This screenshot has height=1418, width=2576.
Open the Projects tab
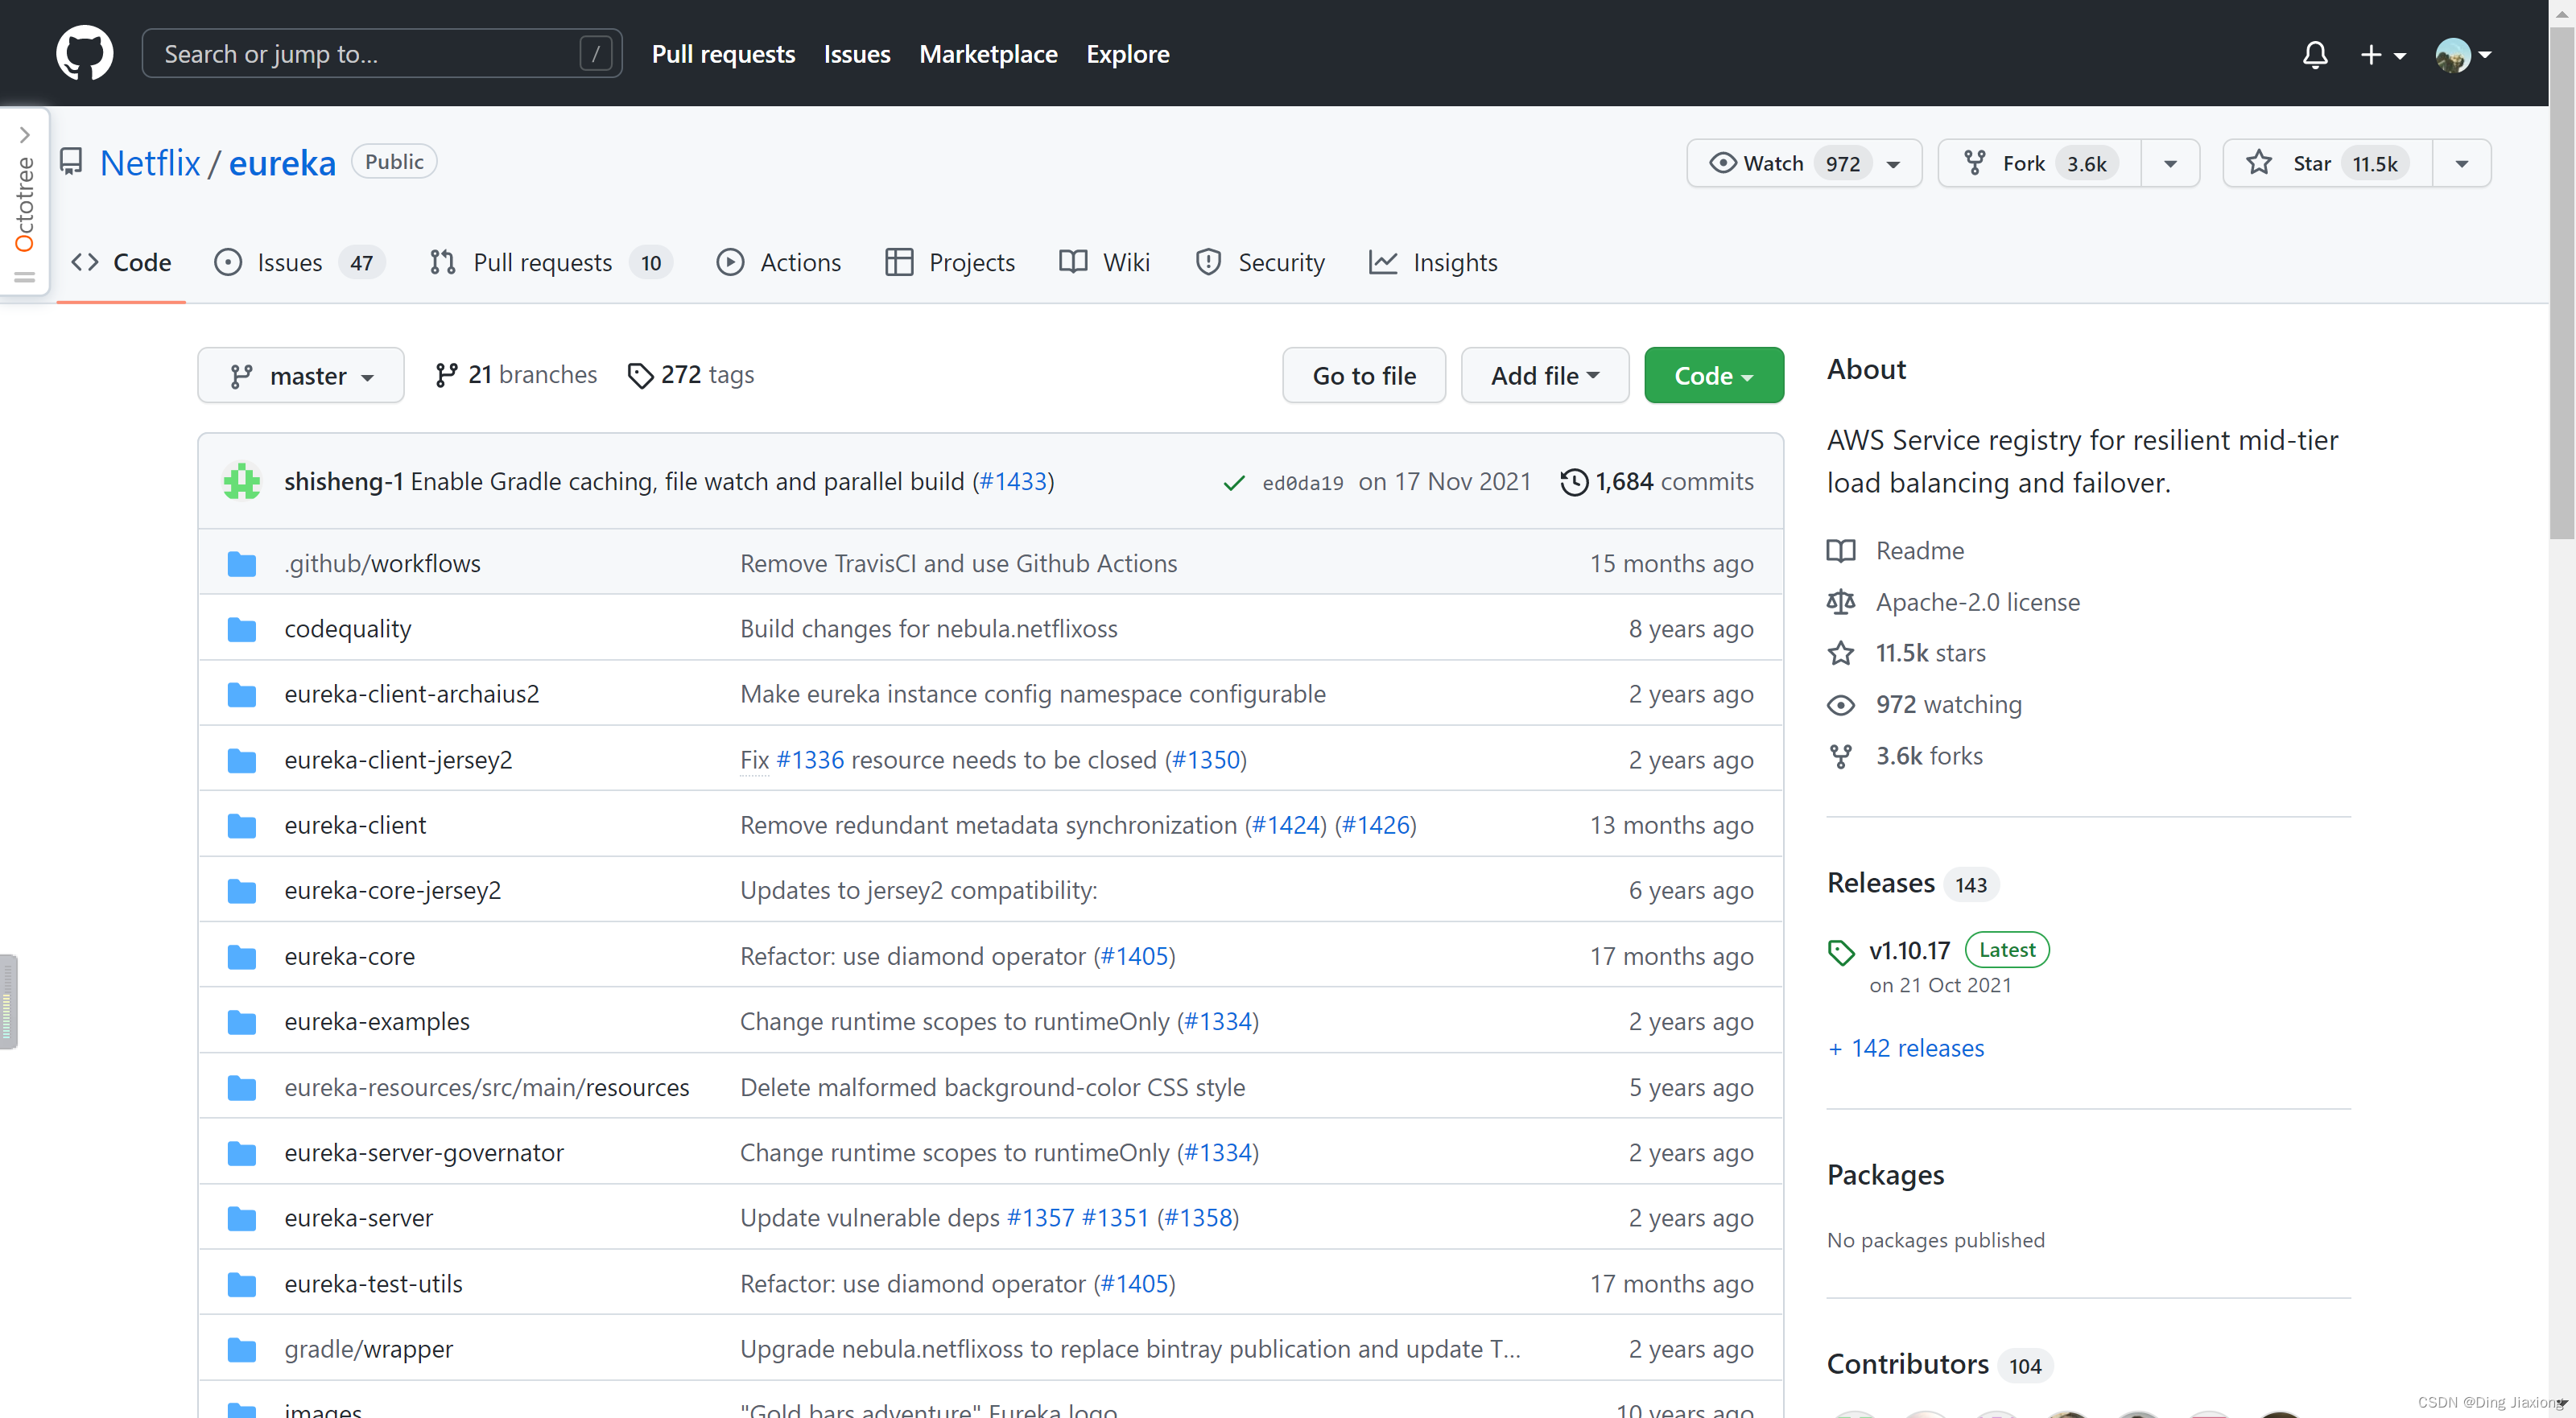pyautogui.click(x=950, y=262)
